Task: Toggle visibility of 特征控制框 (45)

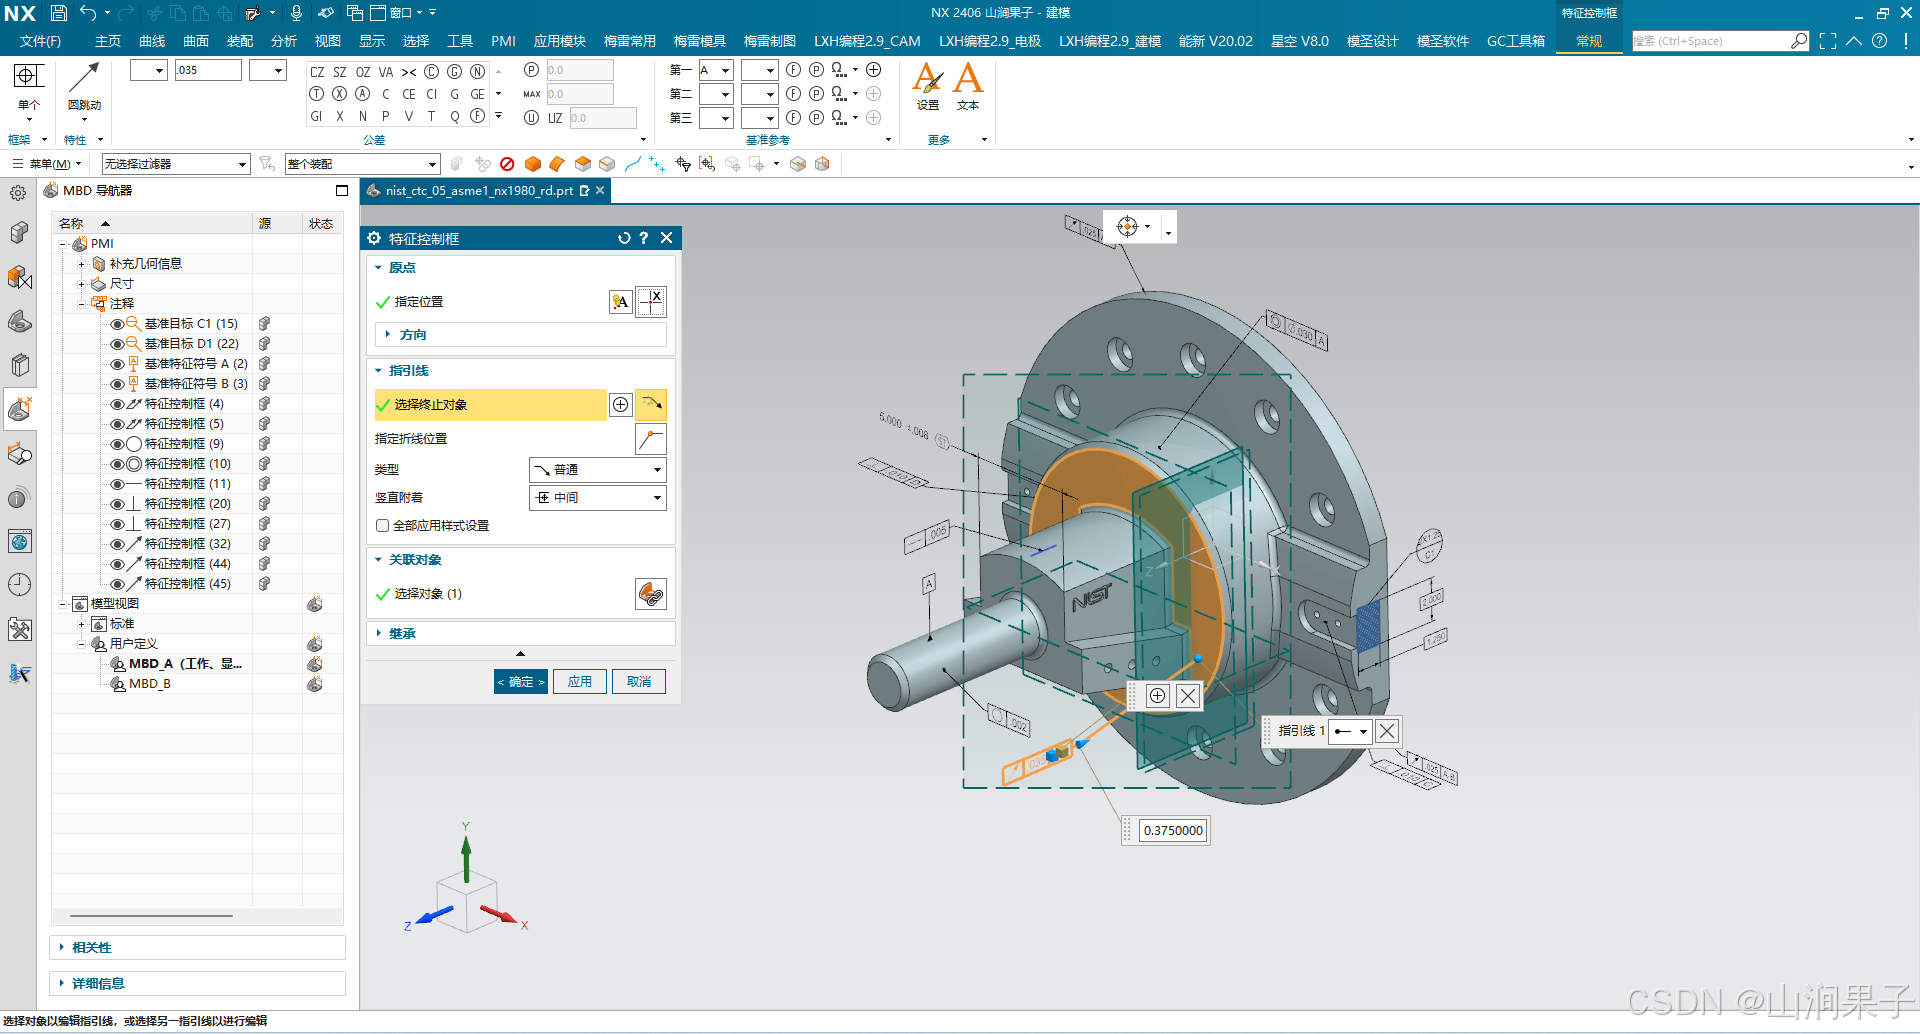Action: tap(117, 584)
